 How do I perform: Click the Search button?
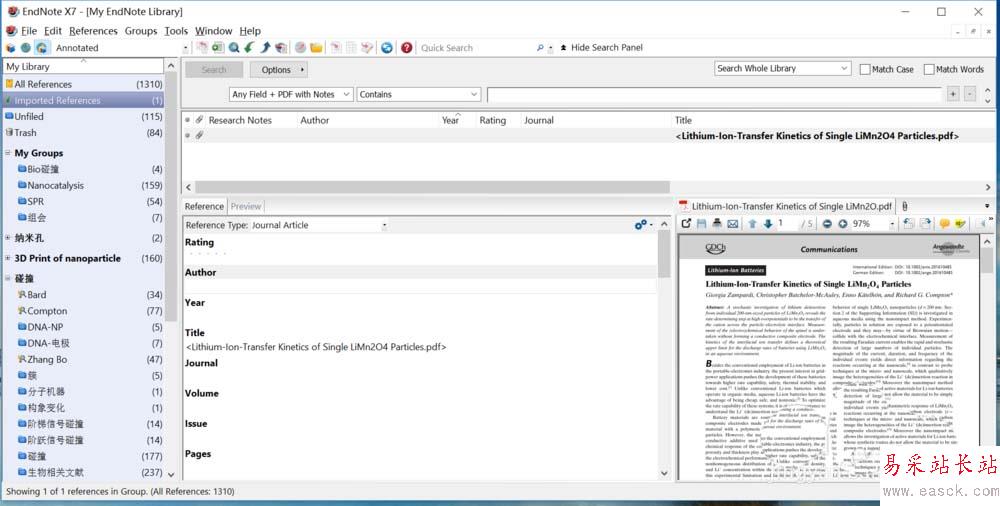[x=214, y=70]
